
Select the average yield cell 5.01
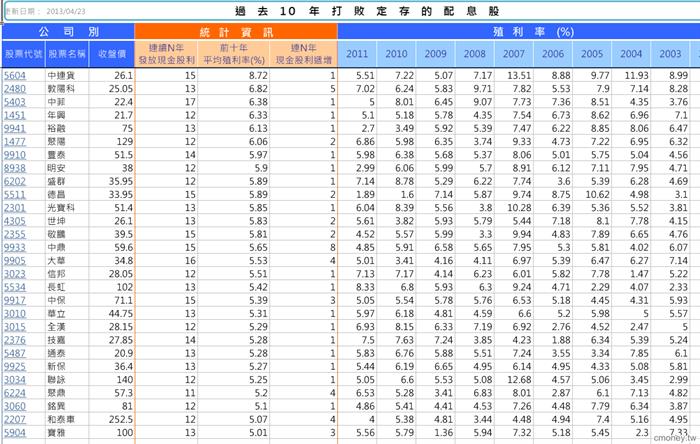pos(234,433)
